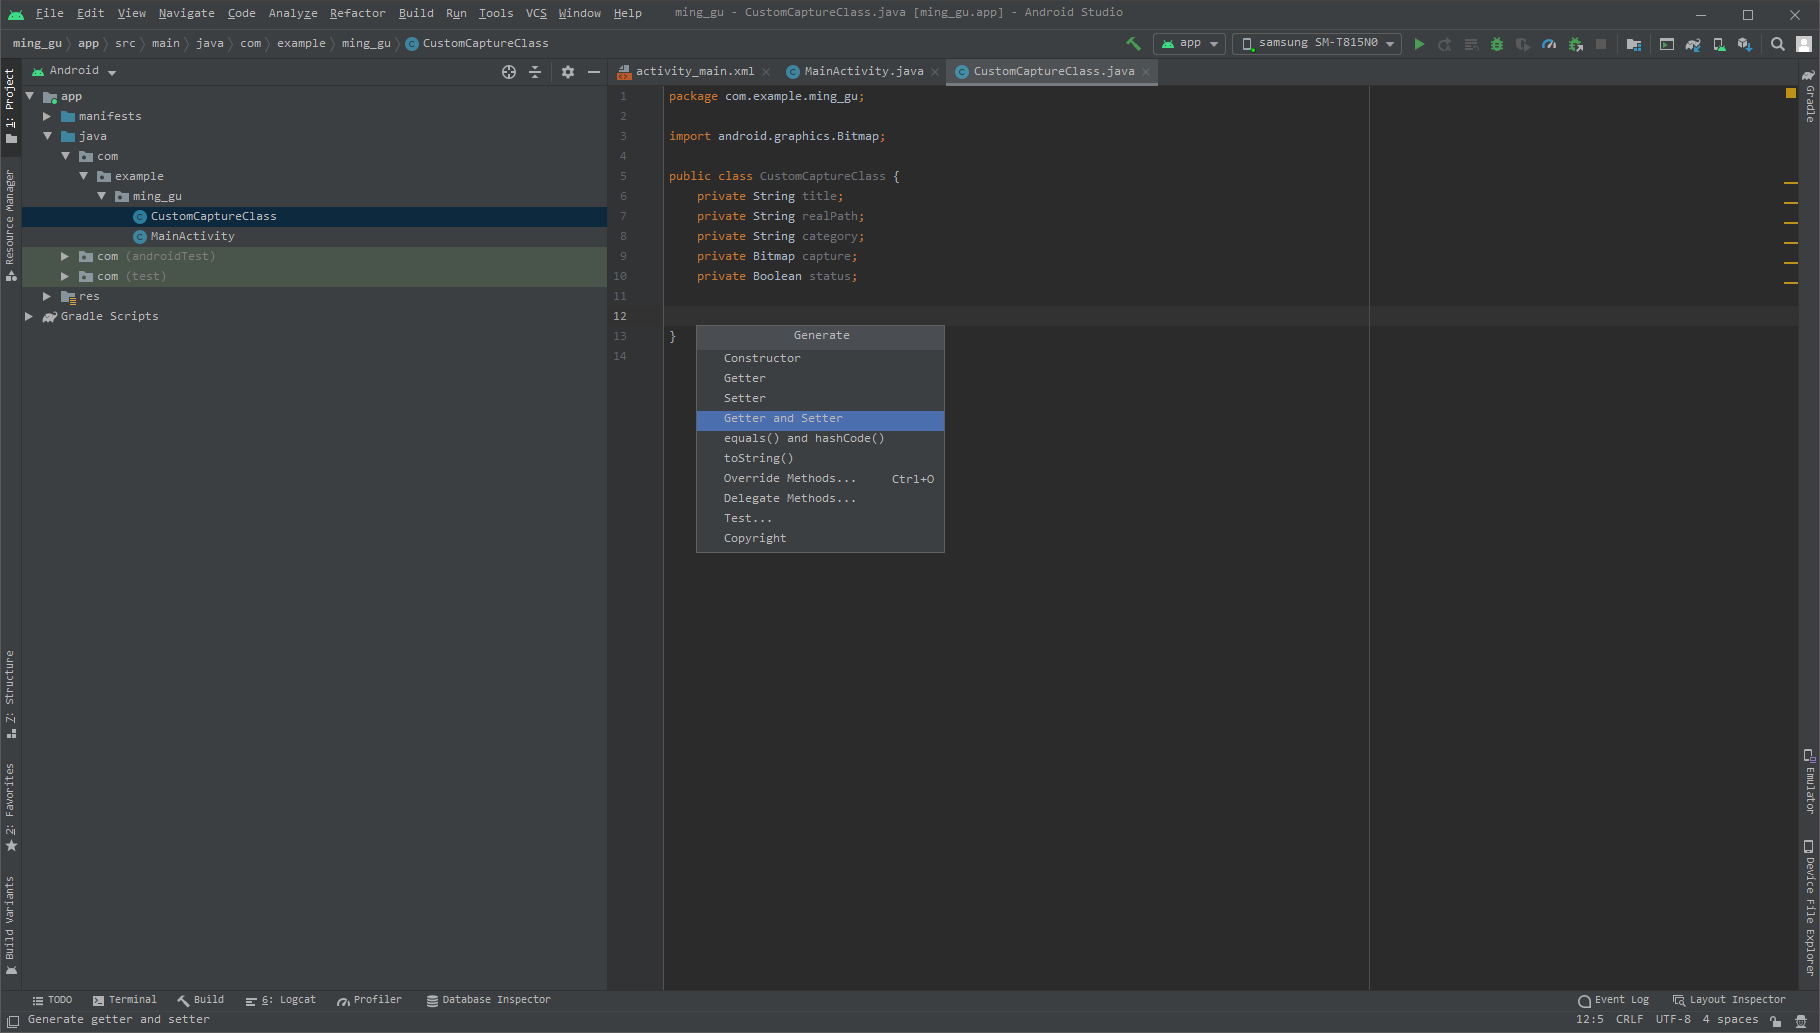1820x1033 pixels.
Task: Open the app run configuration dropdown
Action: point(1189,44)
